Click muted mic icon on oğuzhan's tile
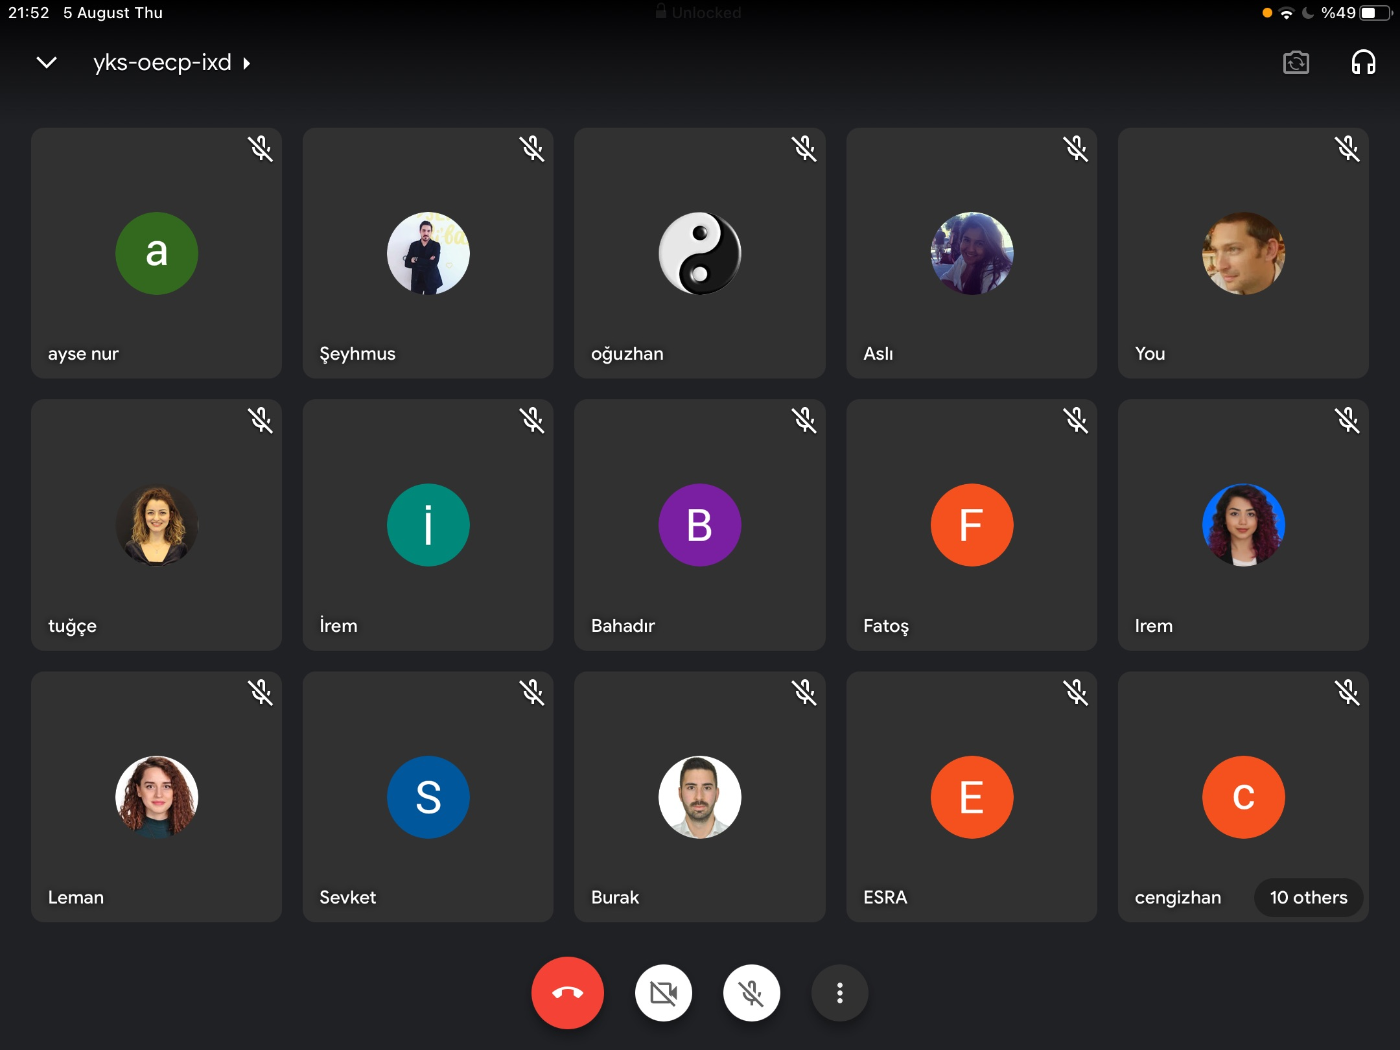The image size is (1400, 1050). (804, 149)
